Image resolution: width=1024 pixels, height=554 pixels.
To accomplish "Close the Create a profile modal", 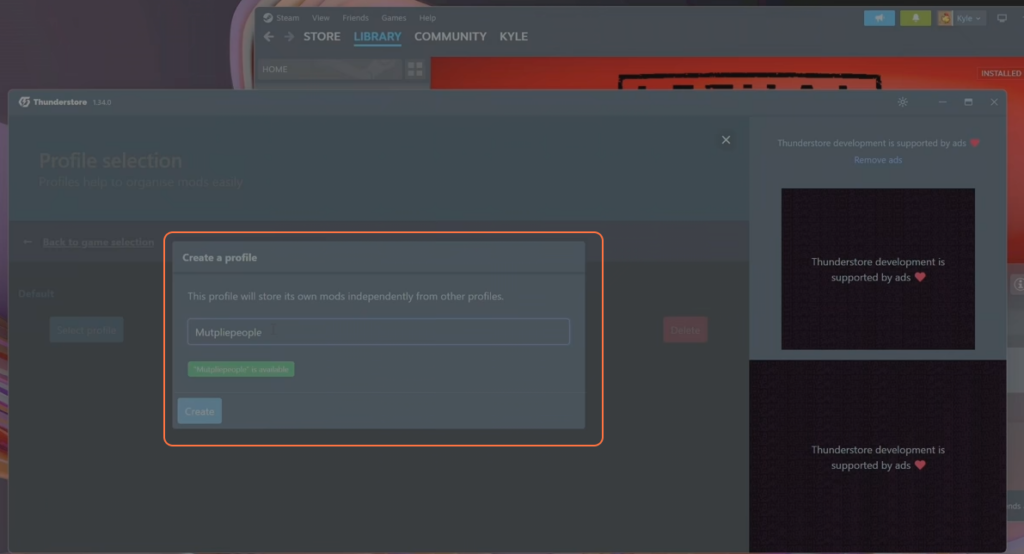I will point(726,140).
